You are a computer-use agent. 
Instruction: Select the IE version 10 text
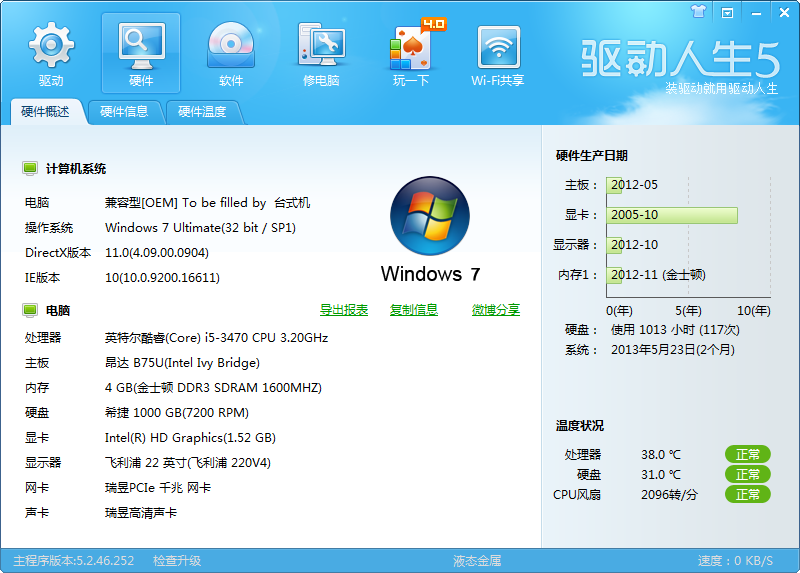click(x=162, y=278)
